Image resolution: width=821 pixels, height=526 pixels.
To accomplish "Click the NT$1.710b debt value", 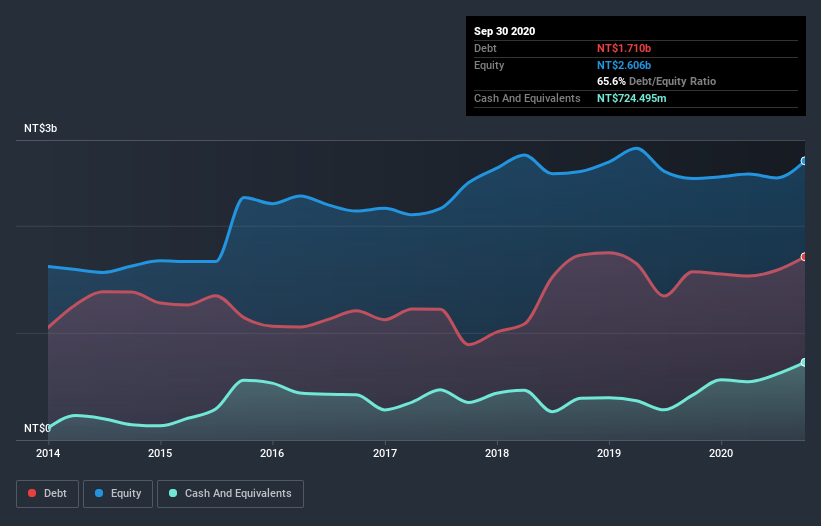I will [624, 48].
